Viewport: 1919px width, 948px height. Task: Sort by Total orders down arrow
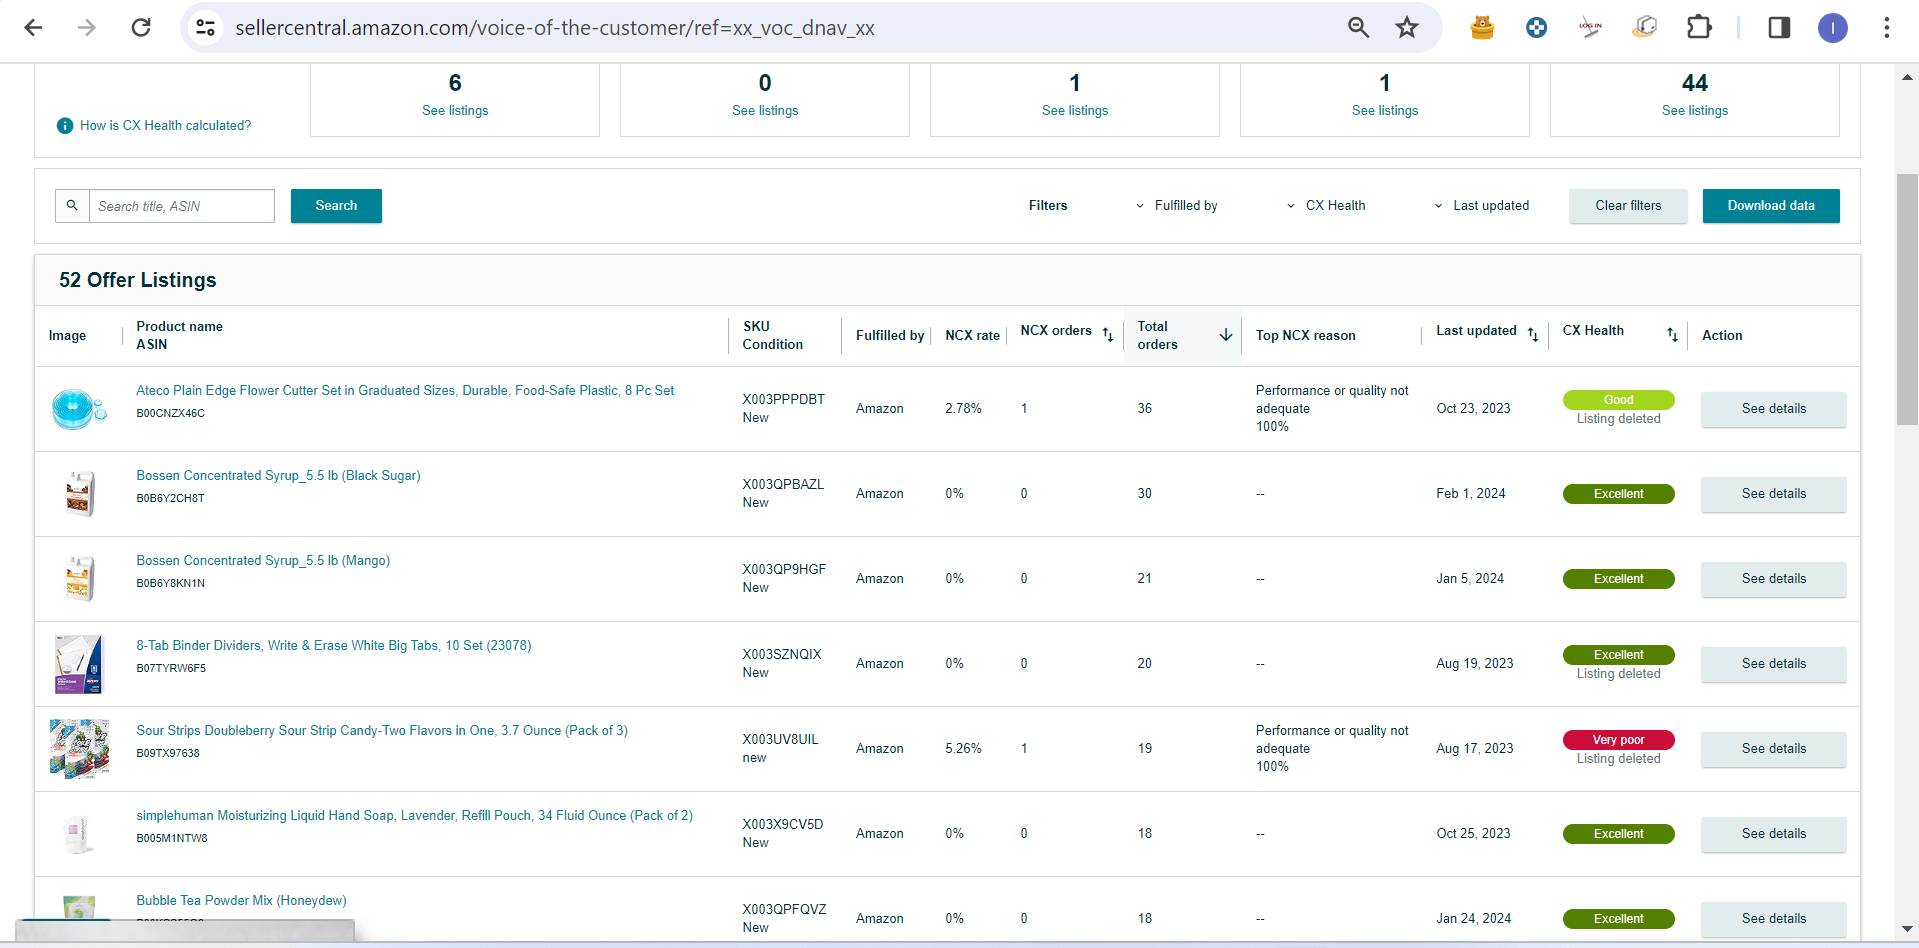(1226, 335)
